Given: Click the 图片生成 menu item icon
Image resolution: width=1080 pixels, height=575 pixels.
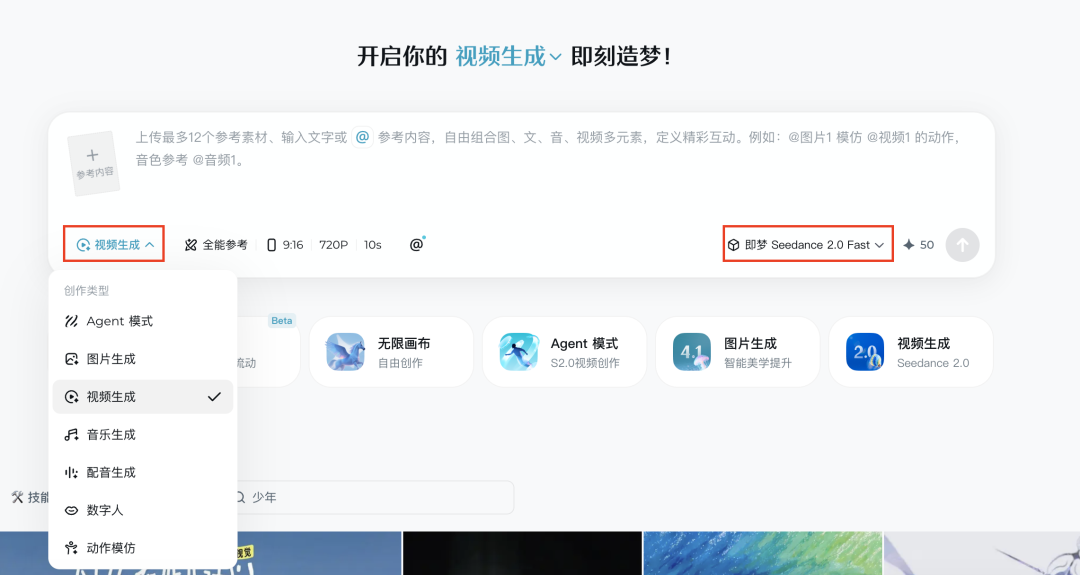Looking at the screenshot, I should click(71, 359).
